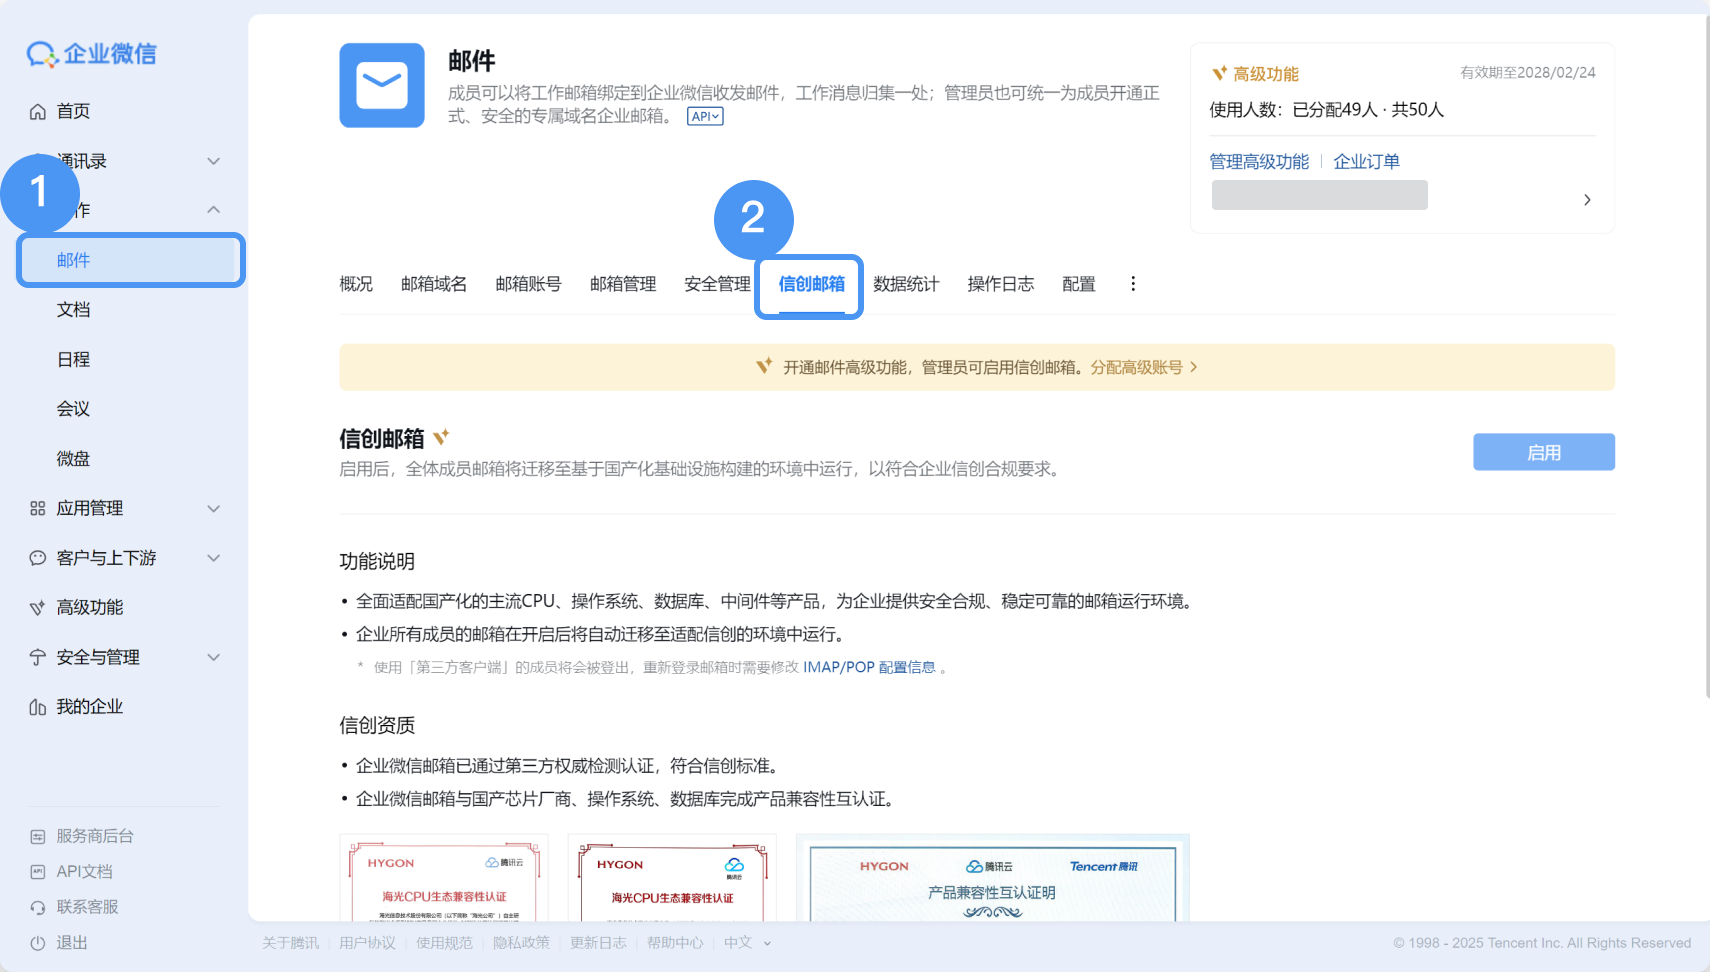Click the arrow in the advanced features card

1587,200
